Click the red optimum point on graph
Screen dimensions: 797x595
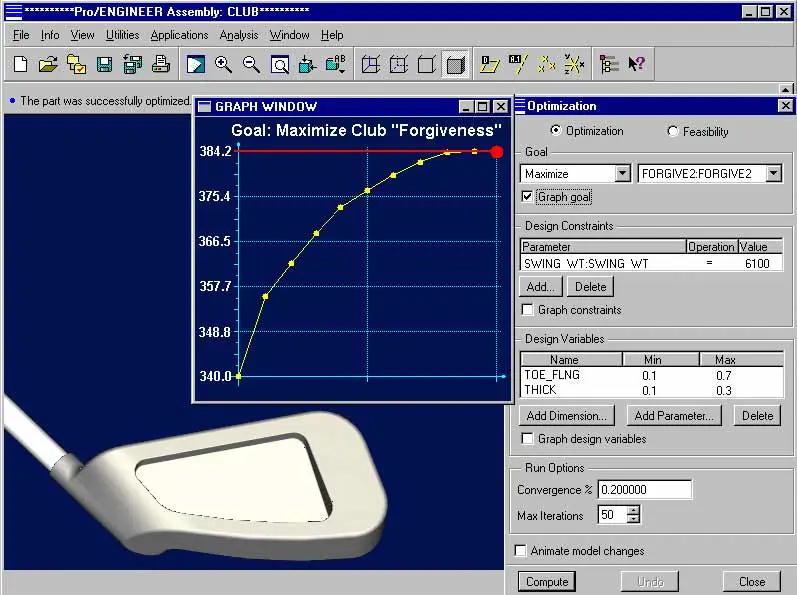tap(497, 151)
